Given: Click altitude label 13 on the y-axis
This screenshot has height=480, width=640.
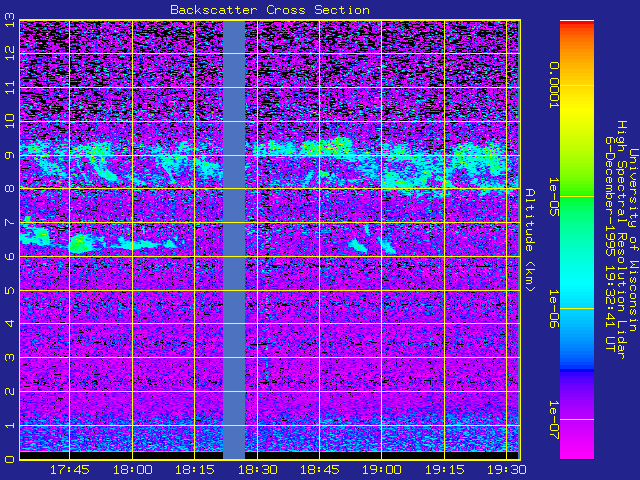Looking at the screenshot, I should (9, 20).
